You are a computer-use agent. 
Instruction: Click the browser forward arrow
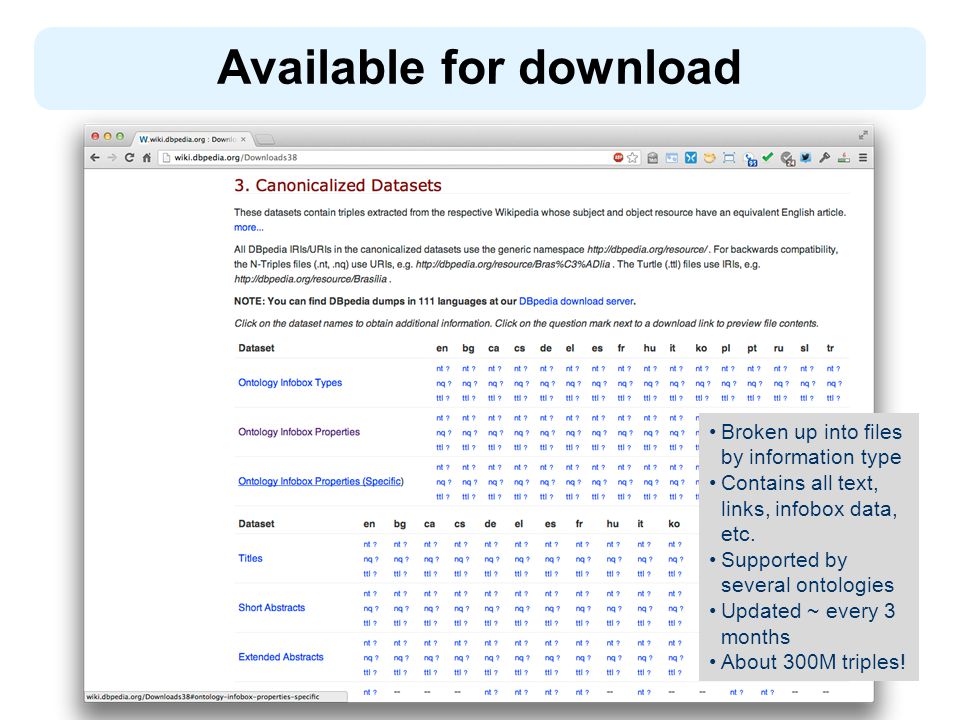tap(112, 157)
